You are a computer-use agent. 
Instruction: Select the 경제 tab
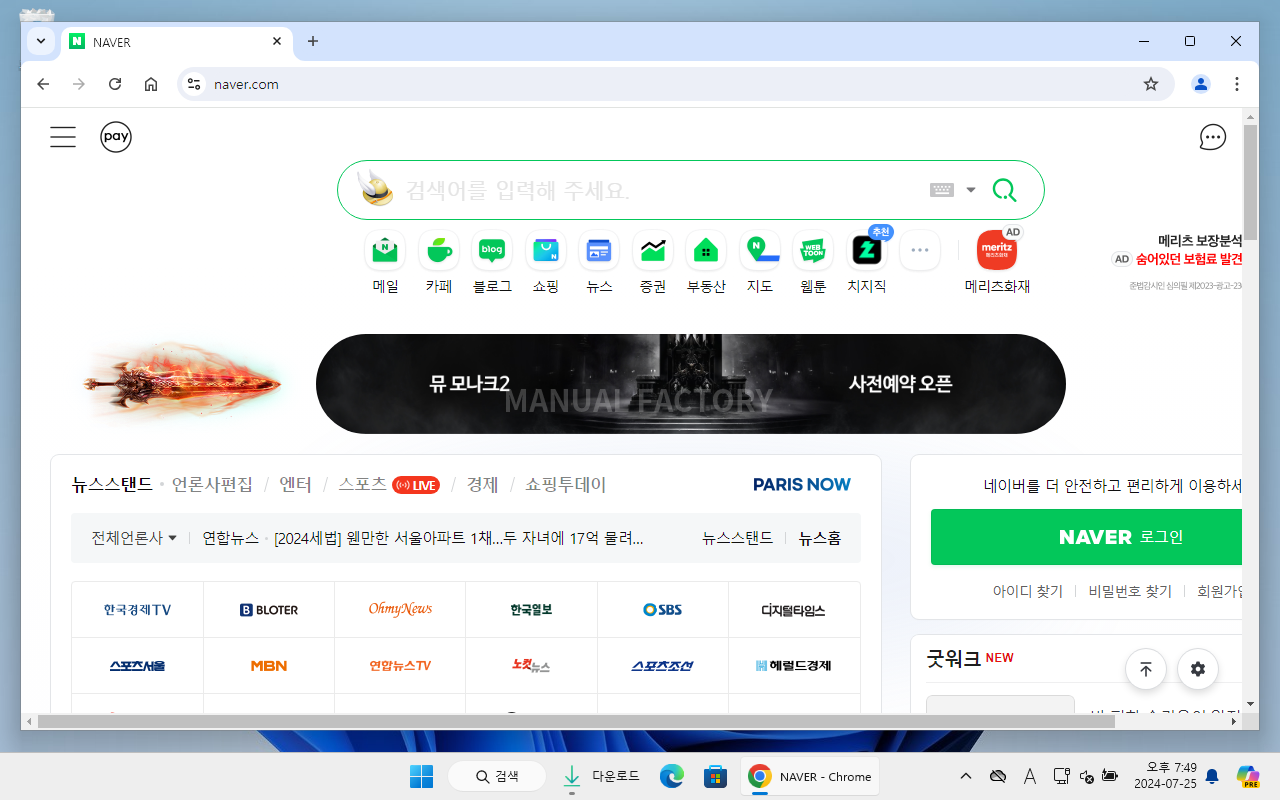click(x=482, y=485)
